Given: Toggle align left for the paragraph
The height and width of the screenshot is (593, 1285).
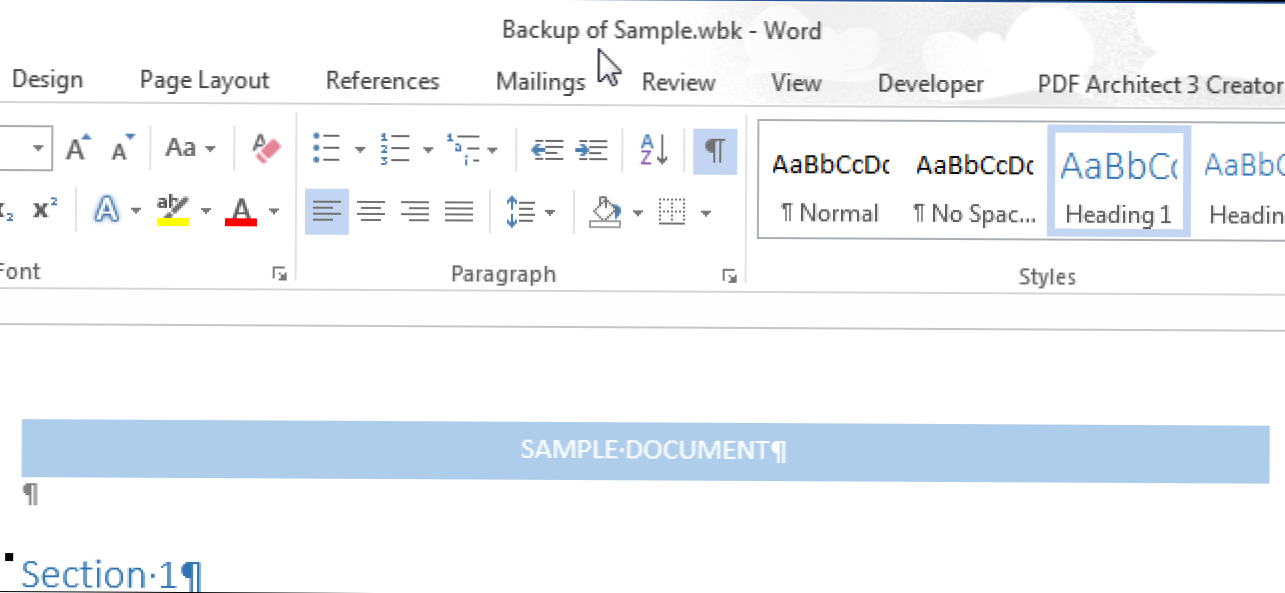Looking at the screenshot, I should [327, 211].
